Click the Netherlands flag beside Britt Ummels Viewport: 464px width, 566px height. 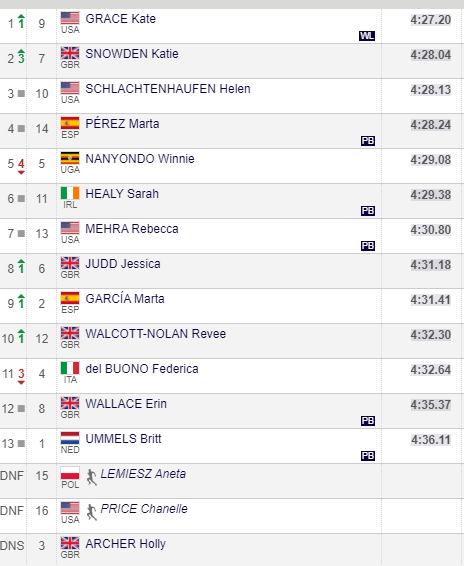(70, 438)
